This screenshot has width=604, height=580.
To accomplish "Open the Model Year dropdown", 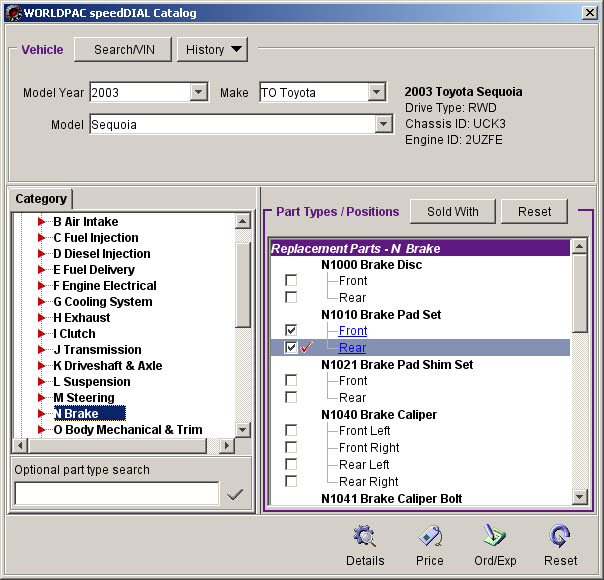I will click(x=198, y=93).
